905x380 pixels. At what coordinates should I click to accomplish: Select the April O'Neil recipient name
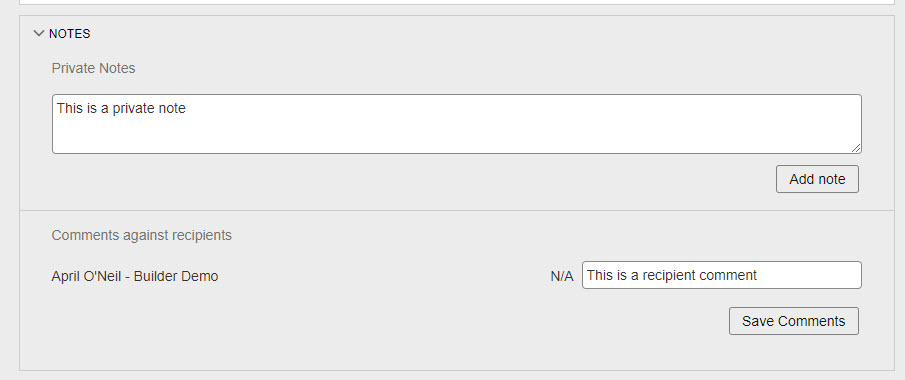[87, 277]
